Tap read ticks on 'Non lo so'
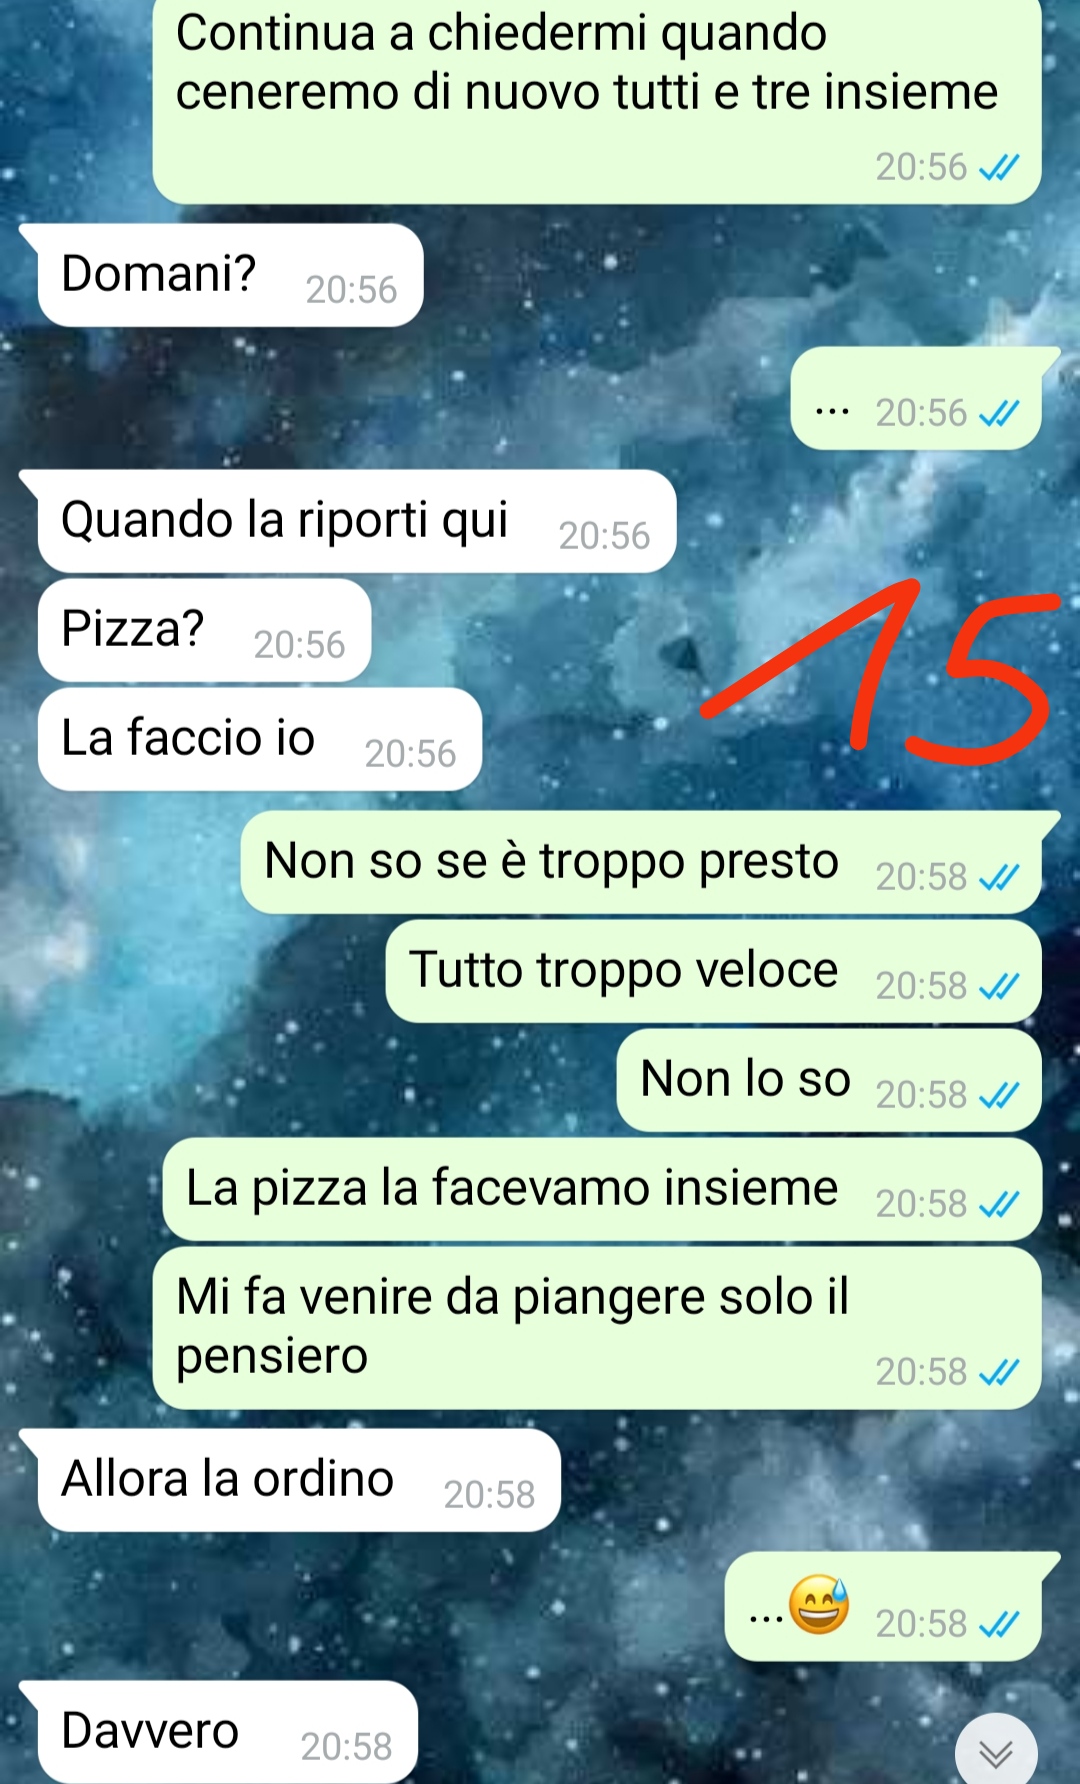 point(999,1096)
